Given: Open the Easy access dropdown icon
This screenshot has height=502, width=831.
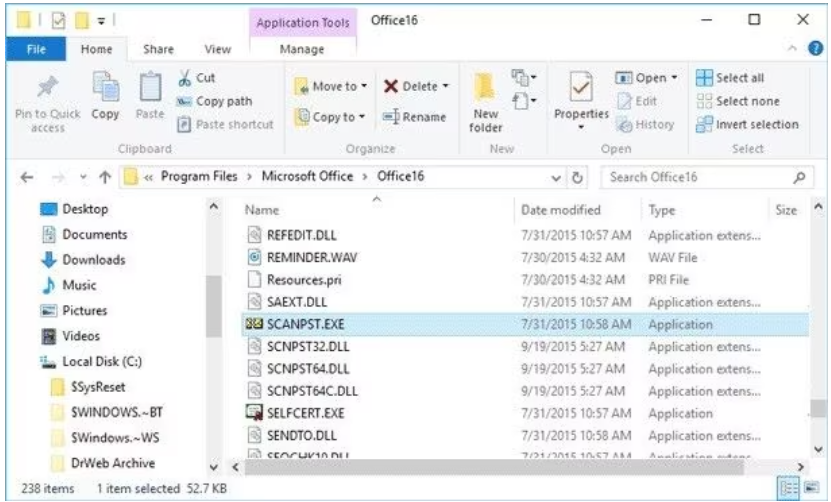Looking at the screenshot, I should pyautogui.click(x=524, y=100).
